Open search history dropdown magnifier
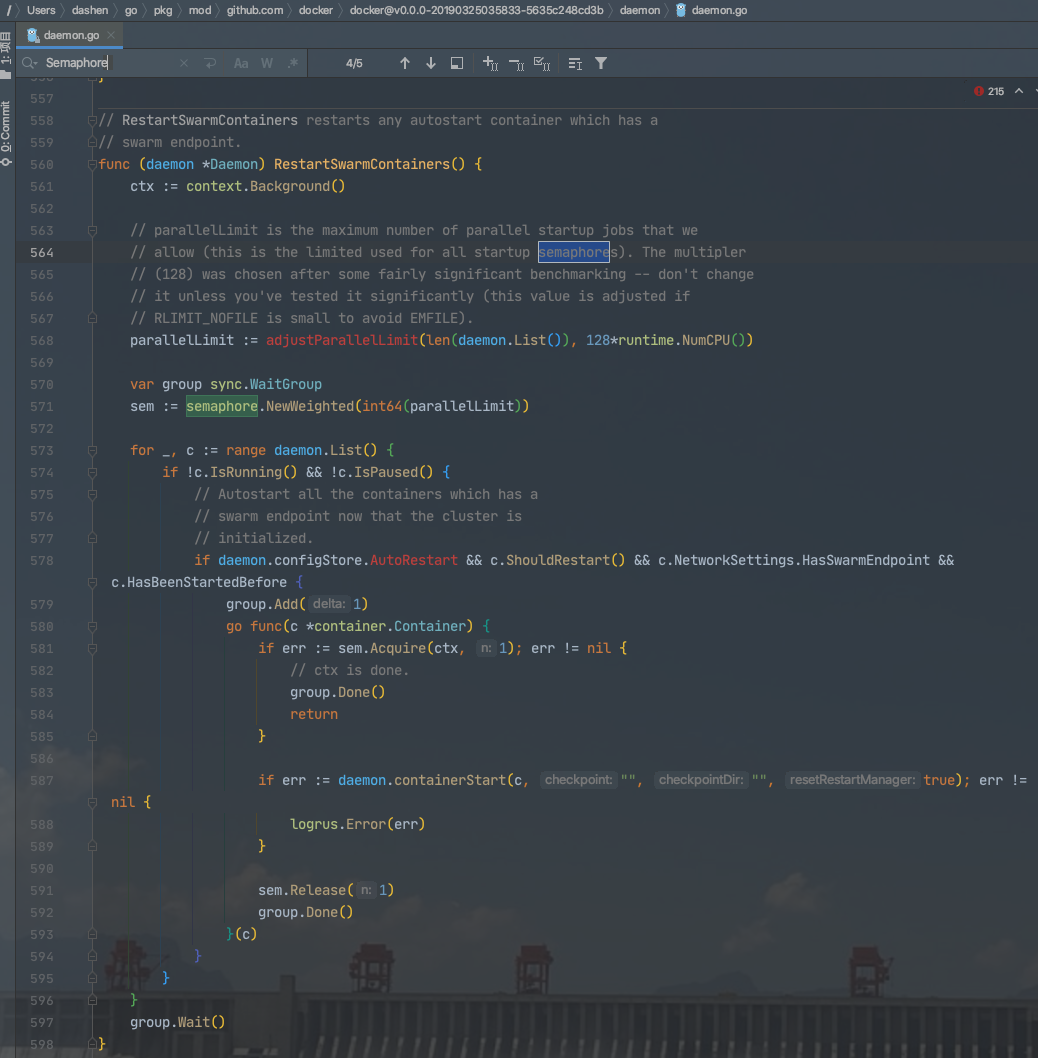This screenshot has height=1058, width=1038. tap(30, 63)
